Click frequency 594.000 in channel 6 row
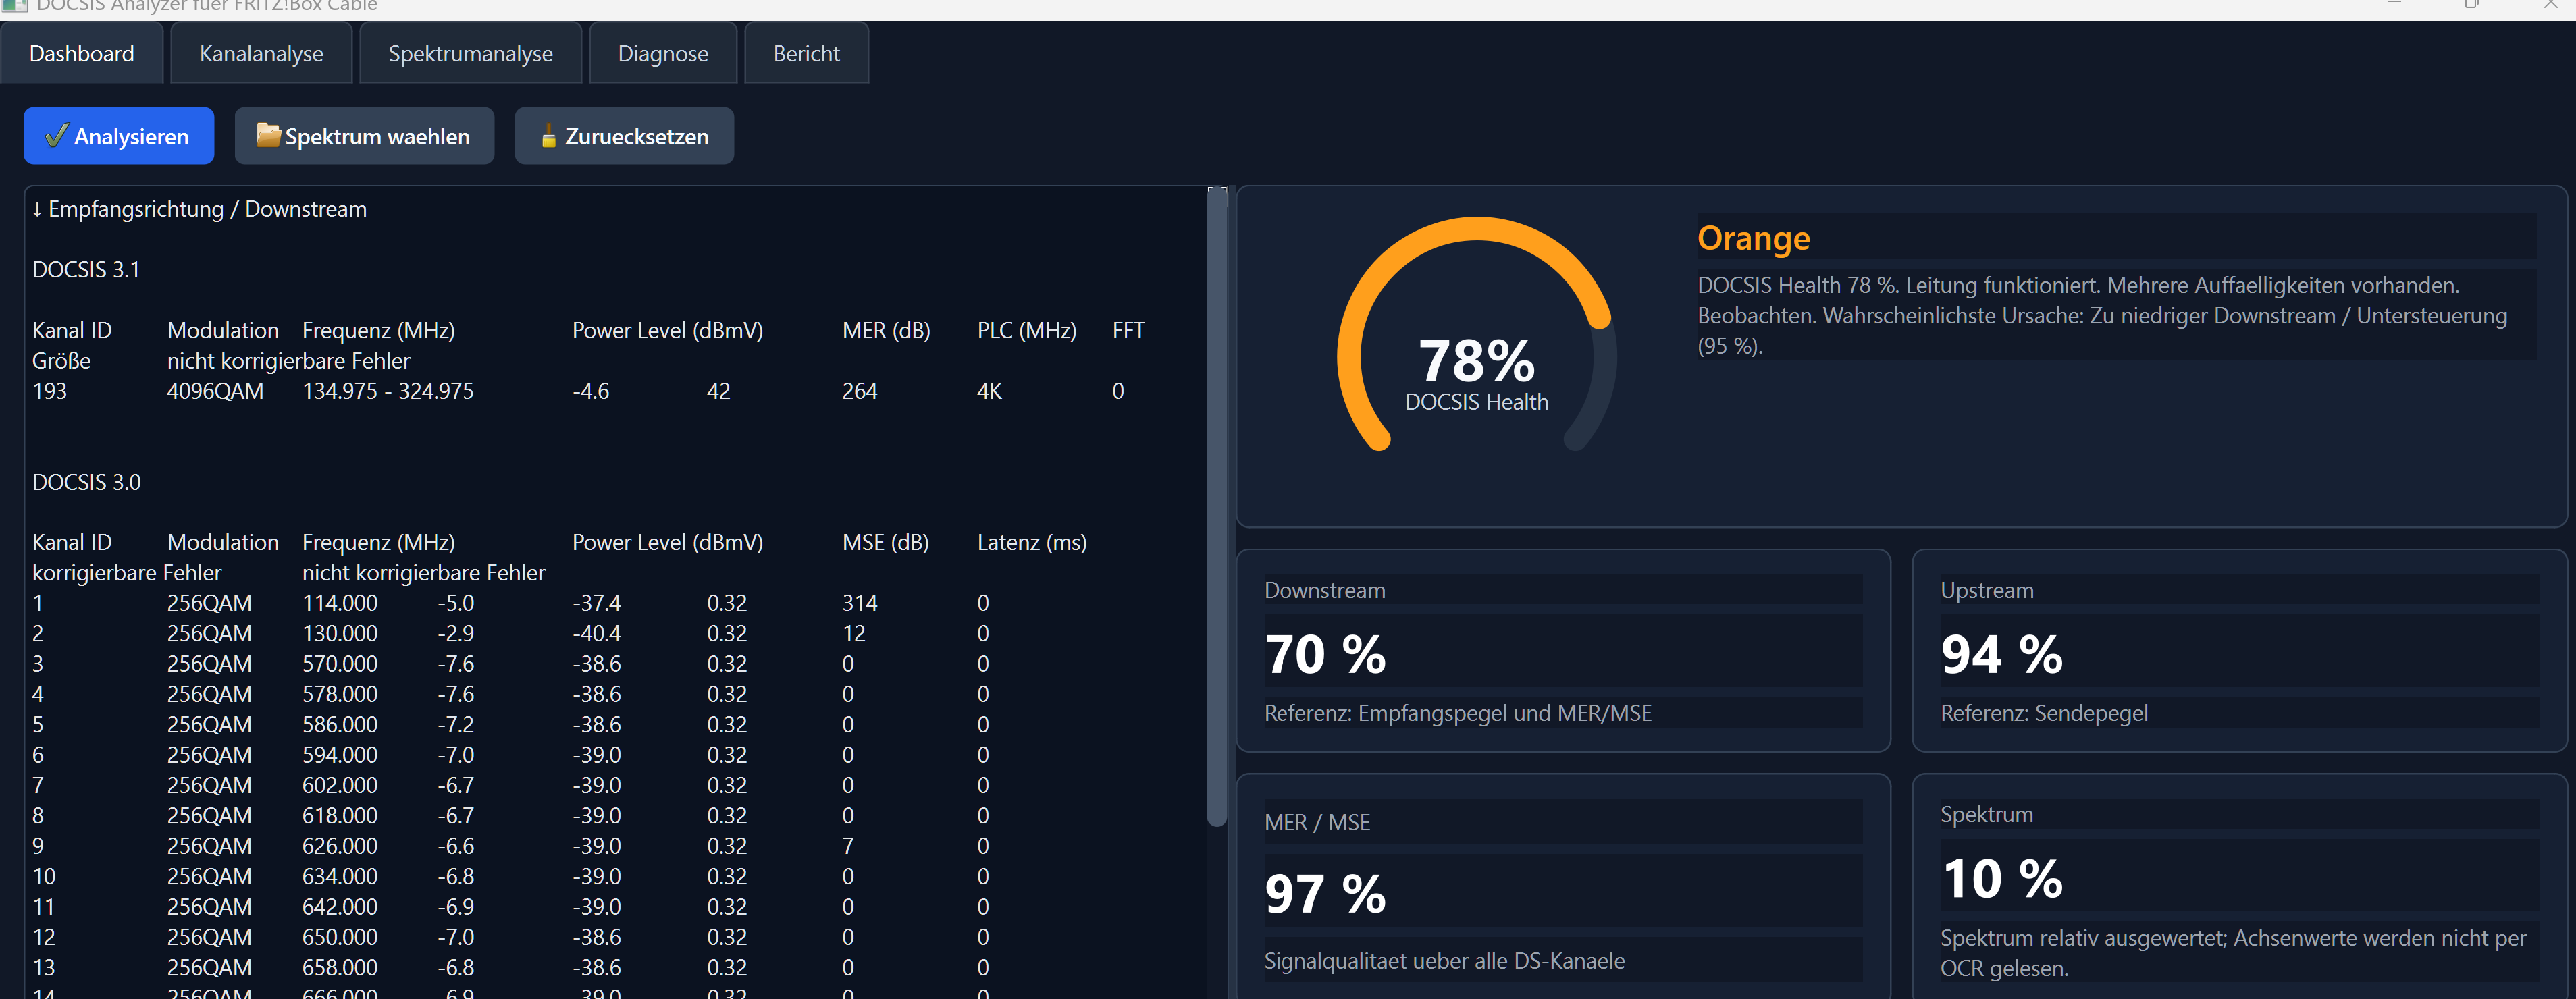 [x=340, y=755]
